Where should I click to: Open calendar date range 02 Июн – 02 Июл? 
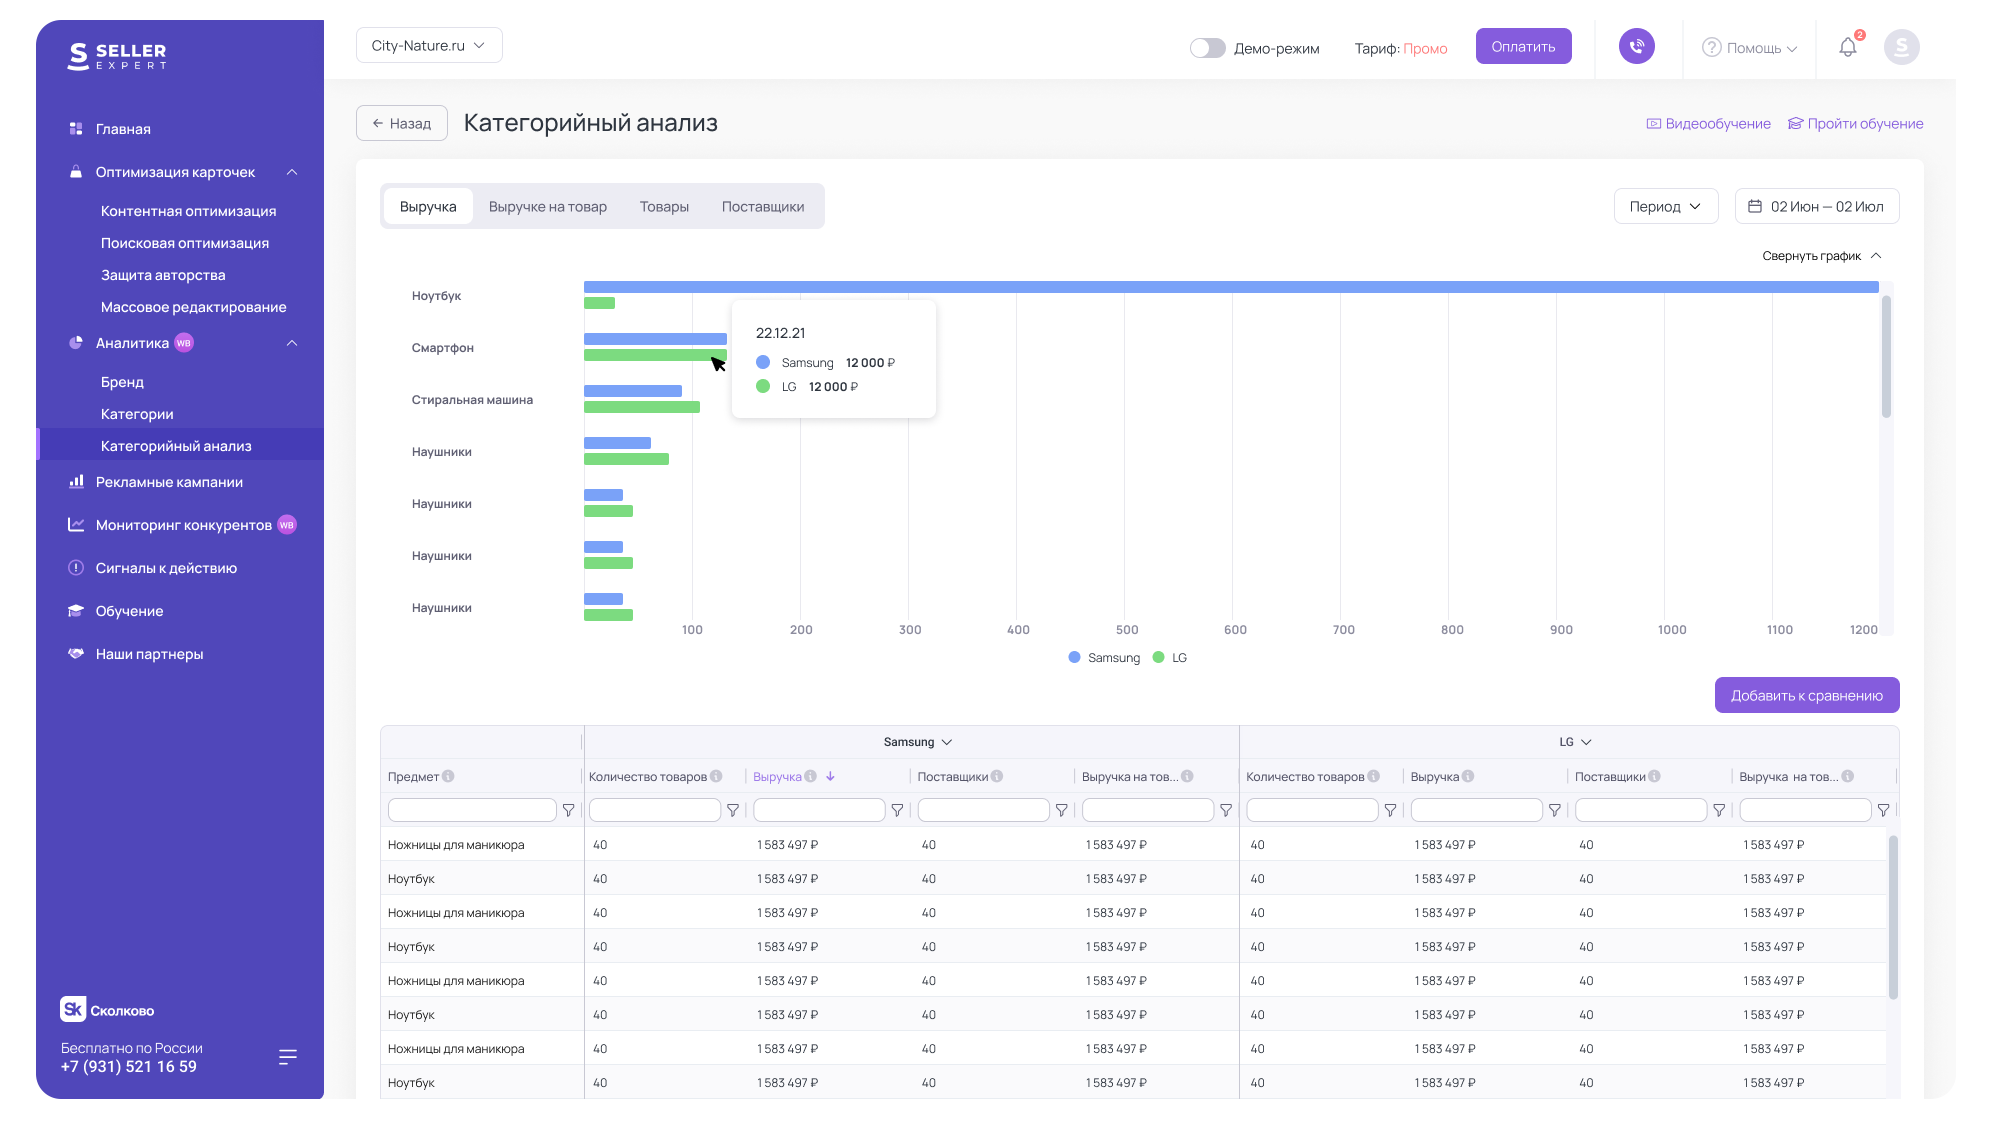pyautogui.click(x=1816, y=206)
